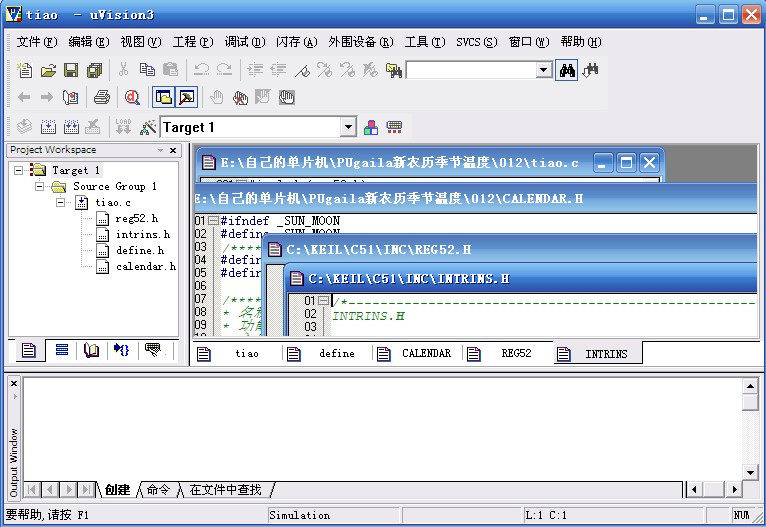Collapse code fold on line 01 of INTRINS.H
Viewport: 766px width, 527px height.
[323, 301]
